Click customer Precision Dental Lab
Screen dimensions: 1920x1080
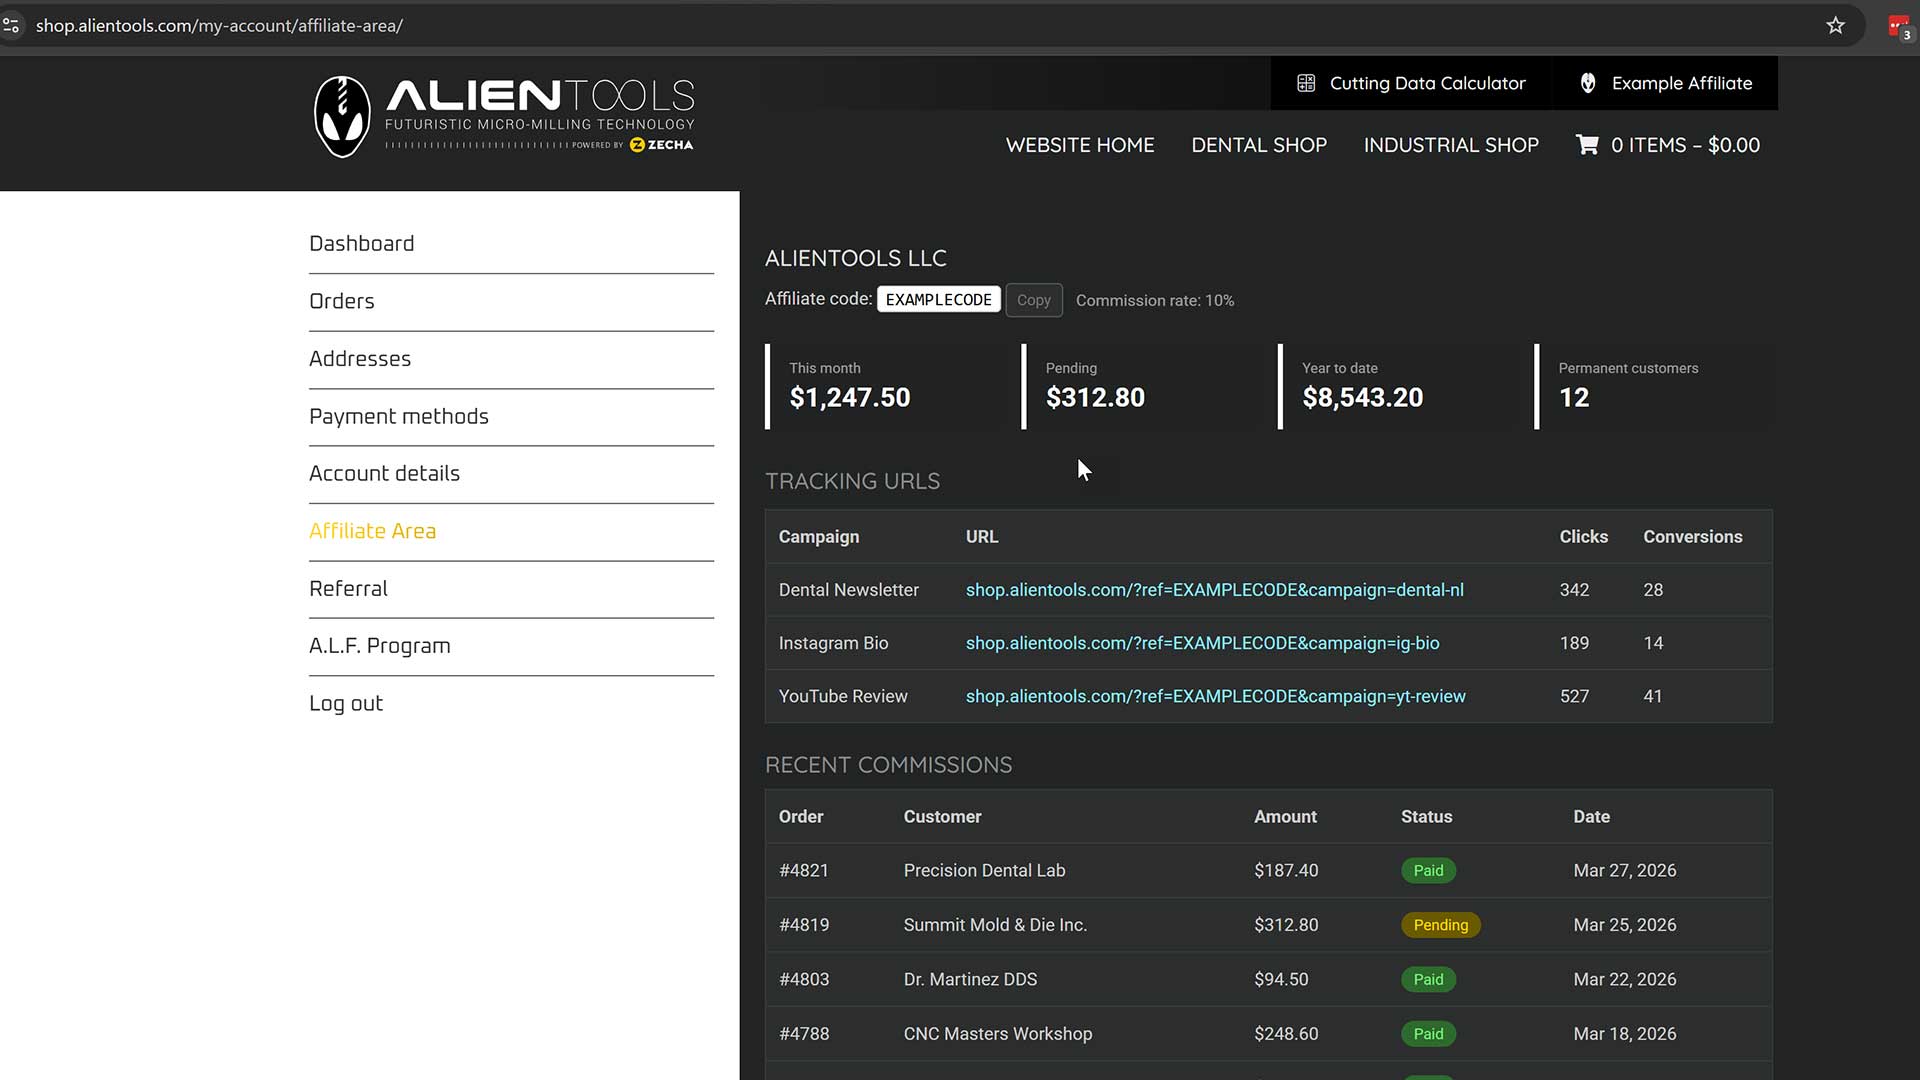click(984, 871)
